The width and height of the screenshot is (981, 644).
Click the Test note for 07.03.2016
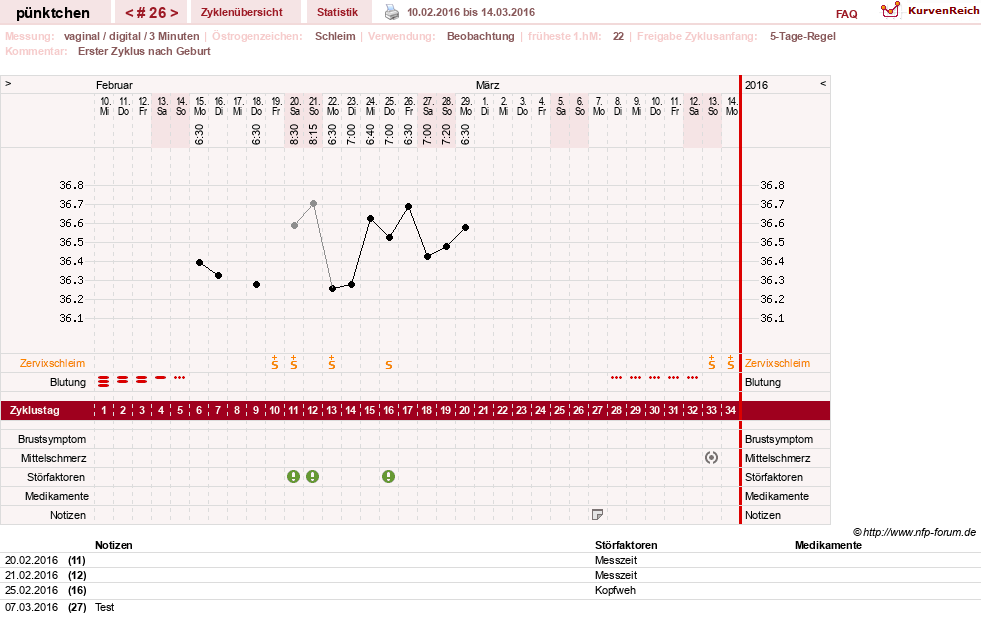coord(104,607)
